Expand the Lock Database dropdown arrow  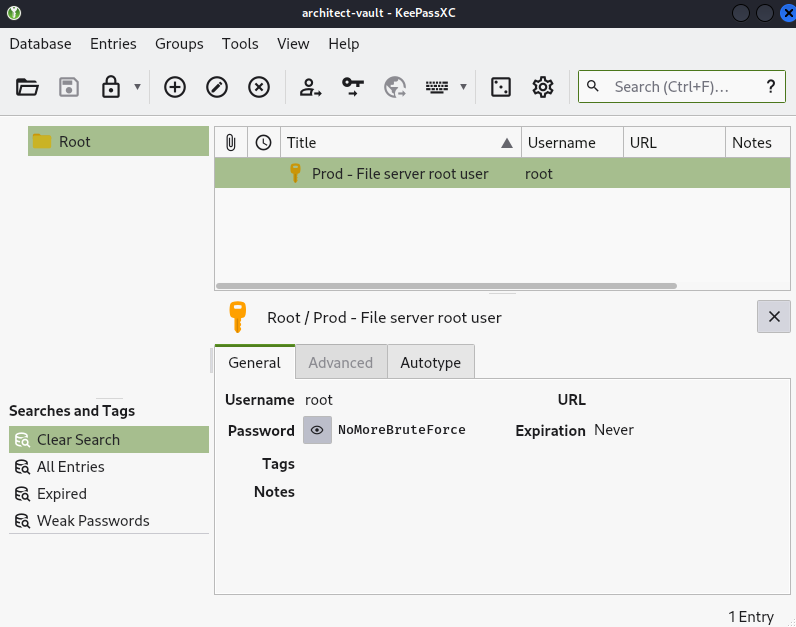[x=137, y=87]
